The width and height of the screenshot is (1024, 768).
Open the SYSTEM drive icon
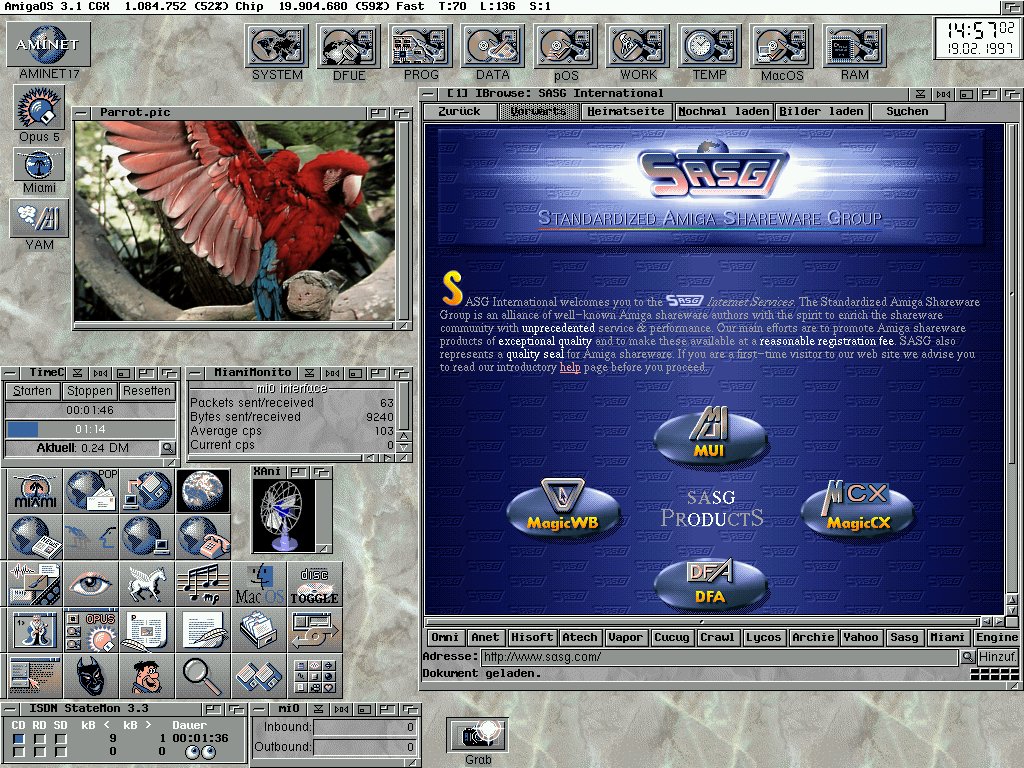276,47
